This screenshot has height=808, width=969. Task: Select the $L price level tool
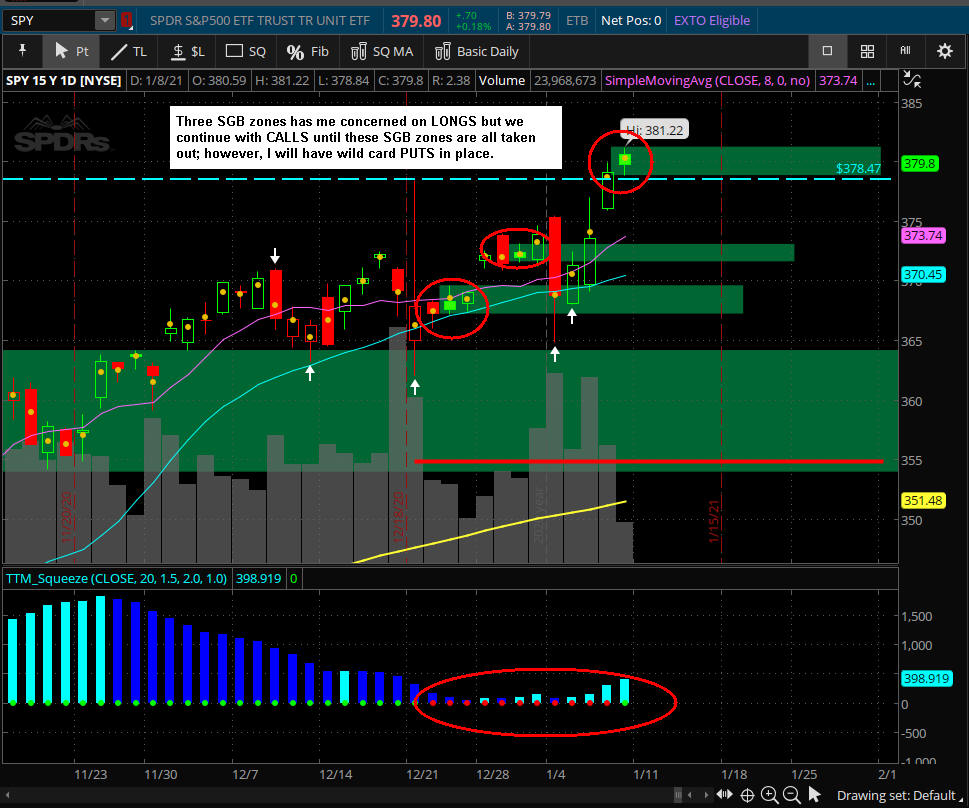point(187,51)
